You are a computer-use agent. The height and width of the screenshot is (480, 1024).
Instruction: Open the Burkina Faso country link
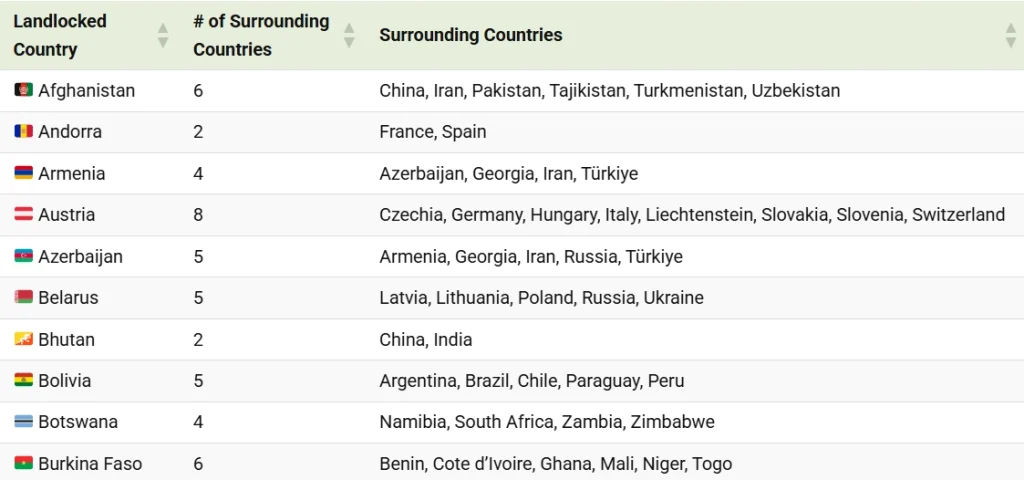tap(90, 464)
